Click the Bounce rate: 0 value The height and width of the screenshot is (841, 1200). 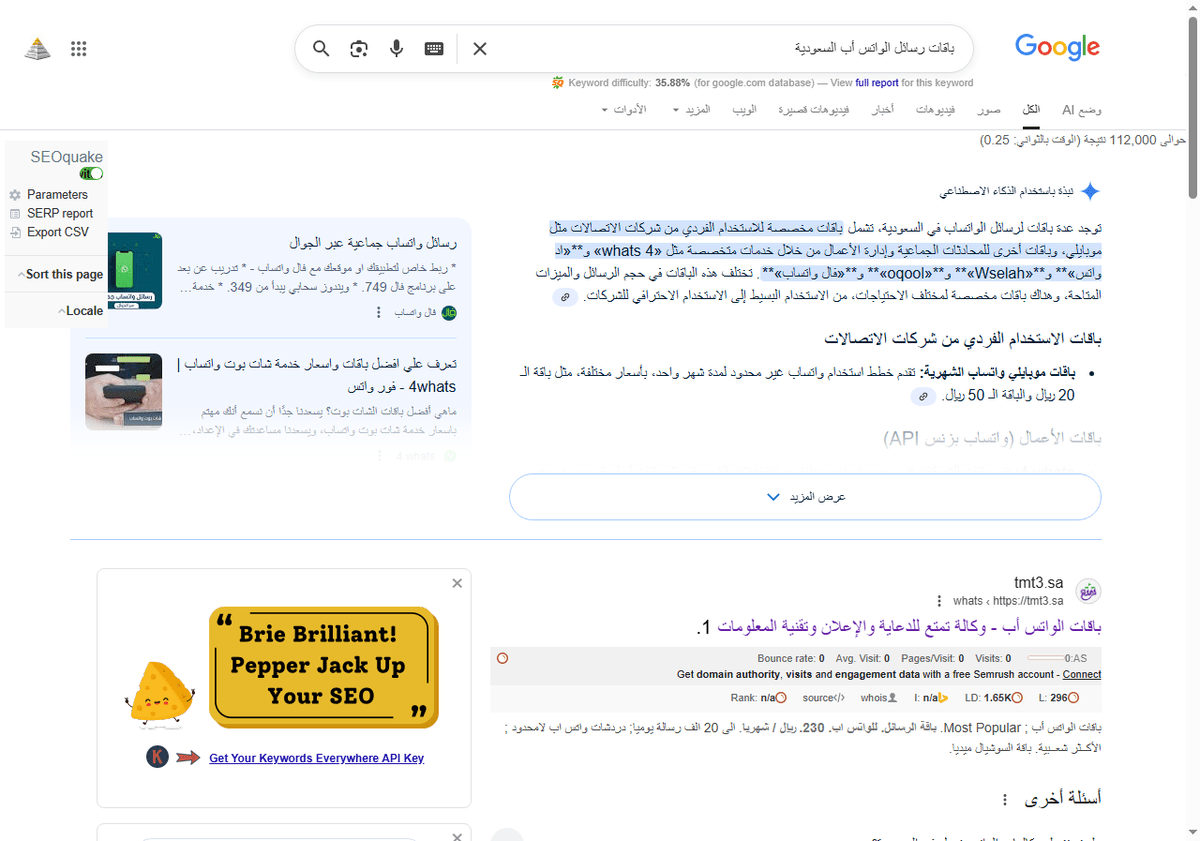(791, 658)
